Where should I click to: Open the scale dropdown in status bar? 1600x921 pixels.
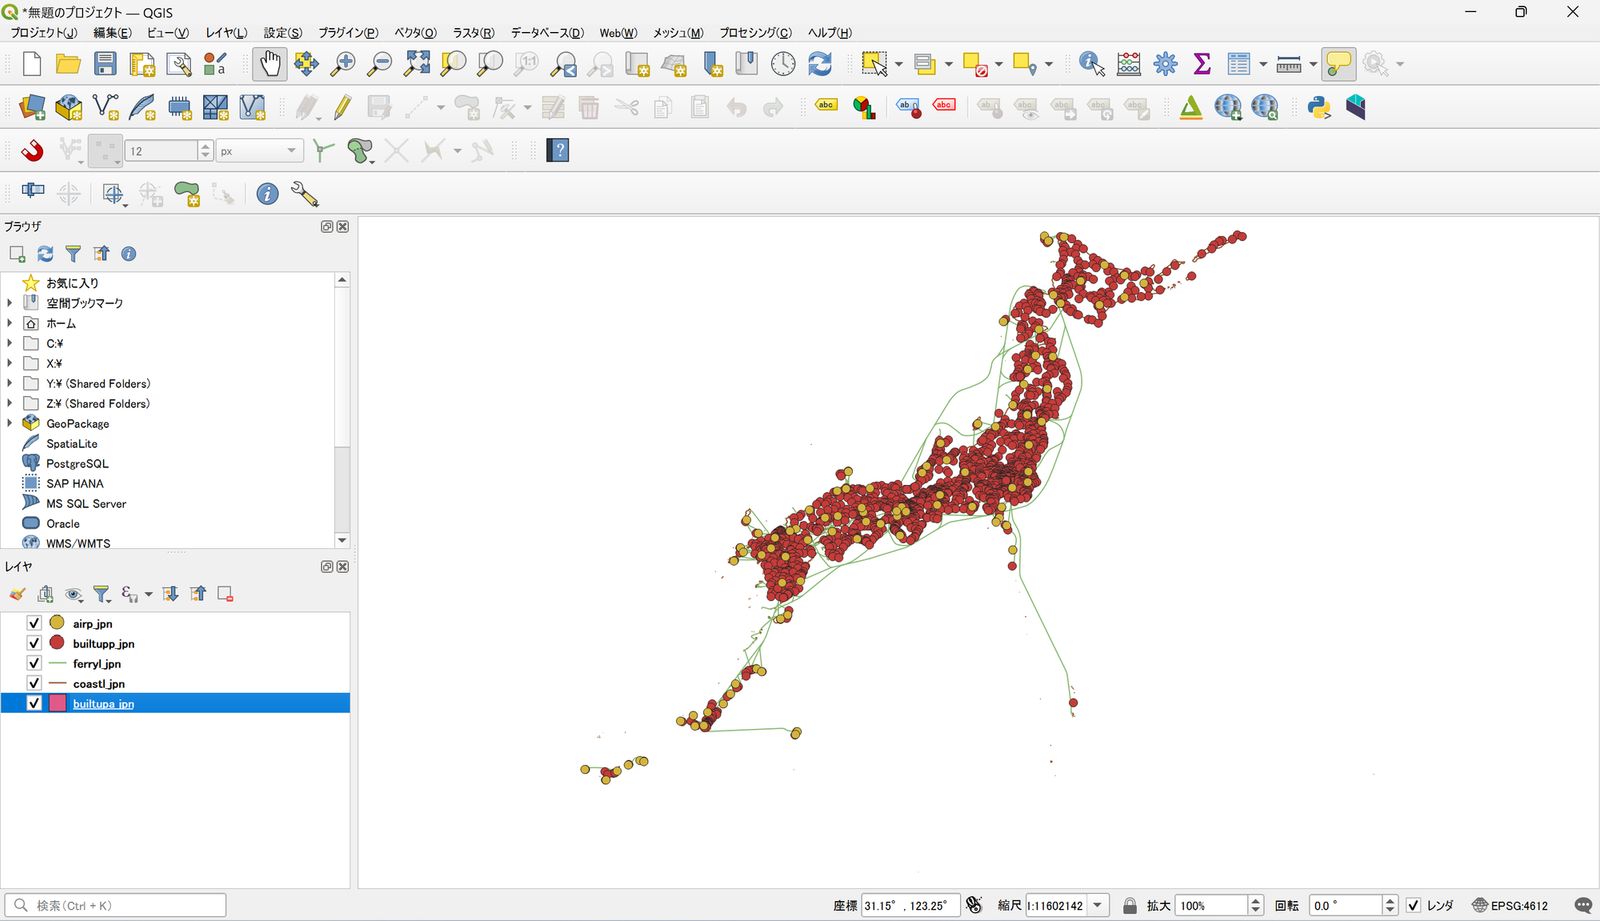pos(1098,905)
